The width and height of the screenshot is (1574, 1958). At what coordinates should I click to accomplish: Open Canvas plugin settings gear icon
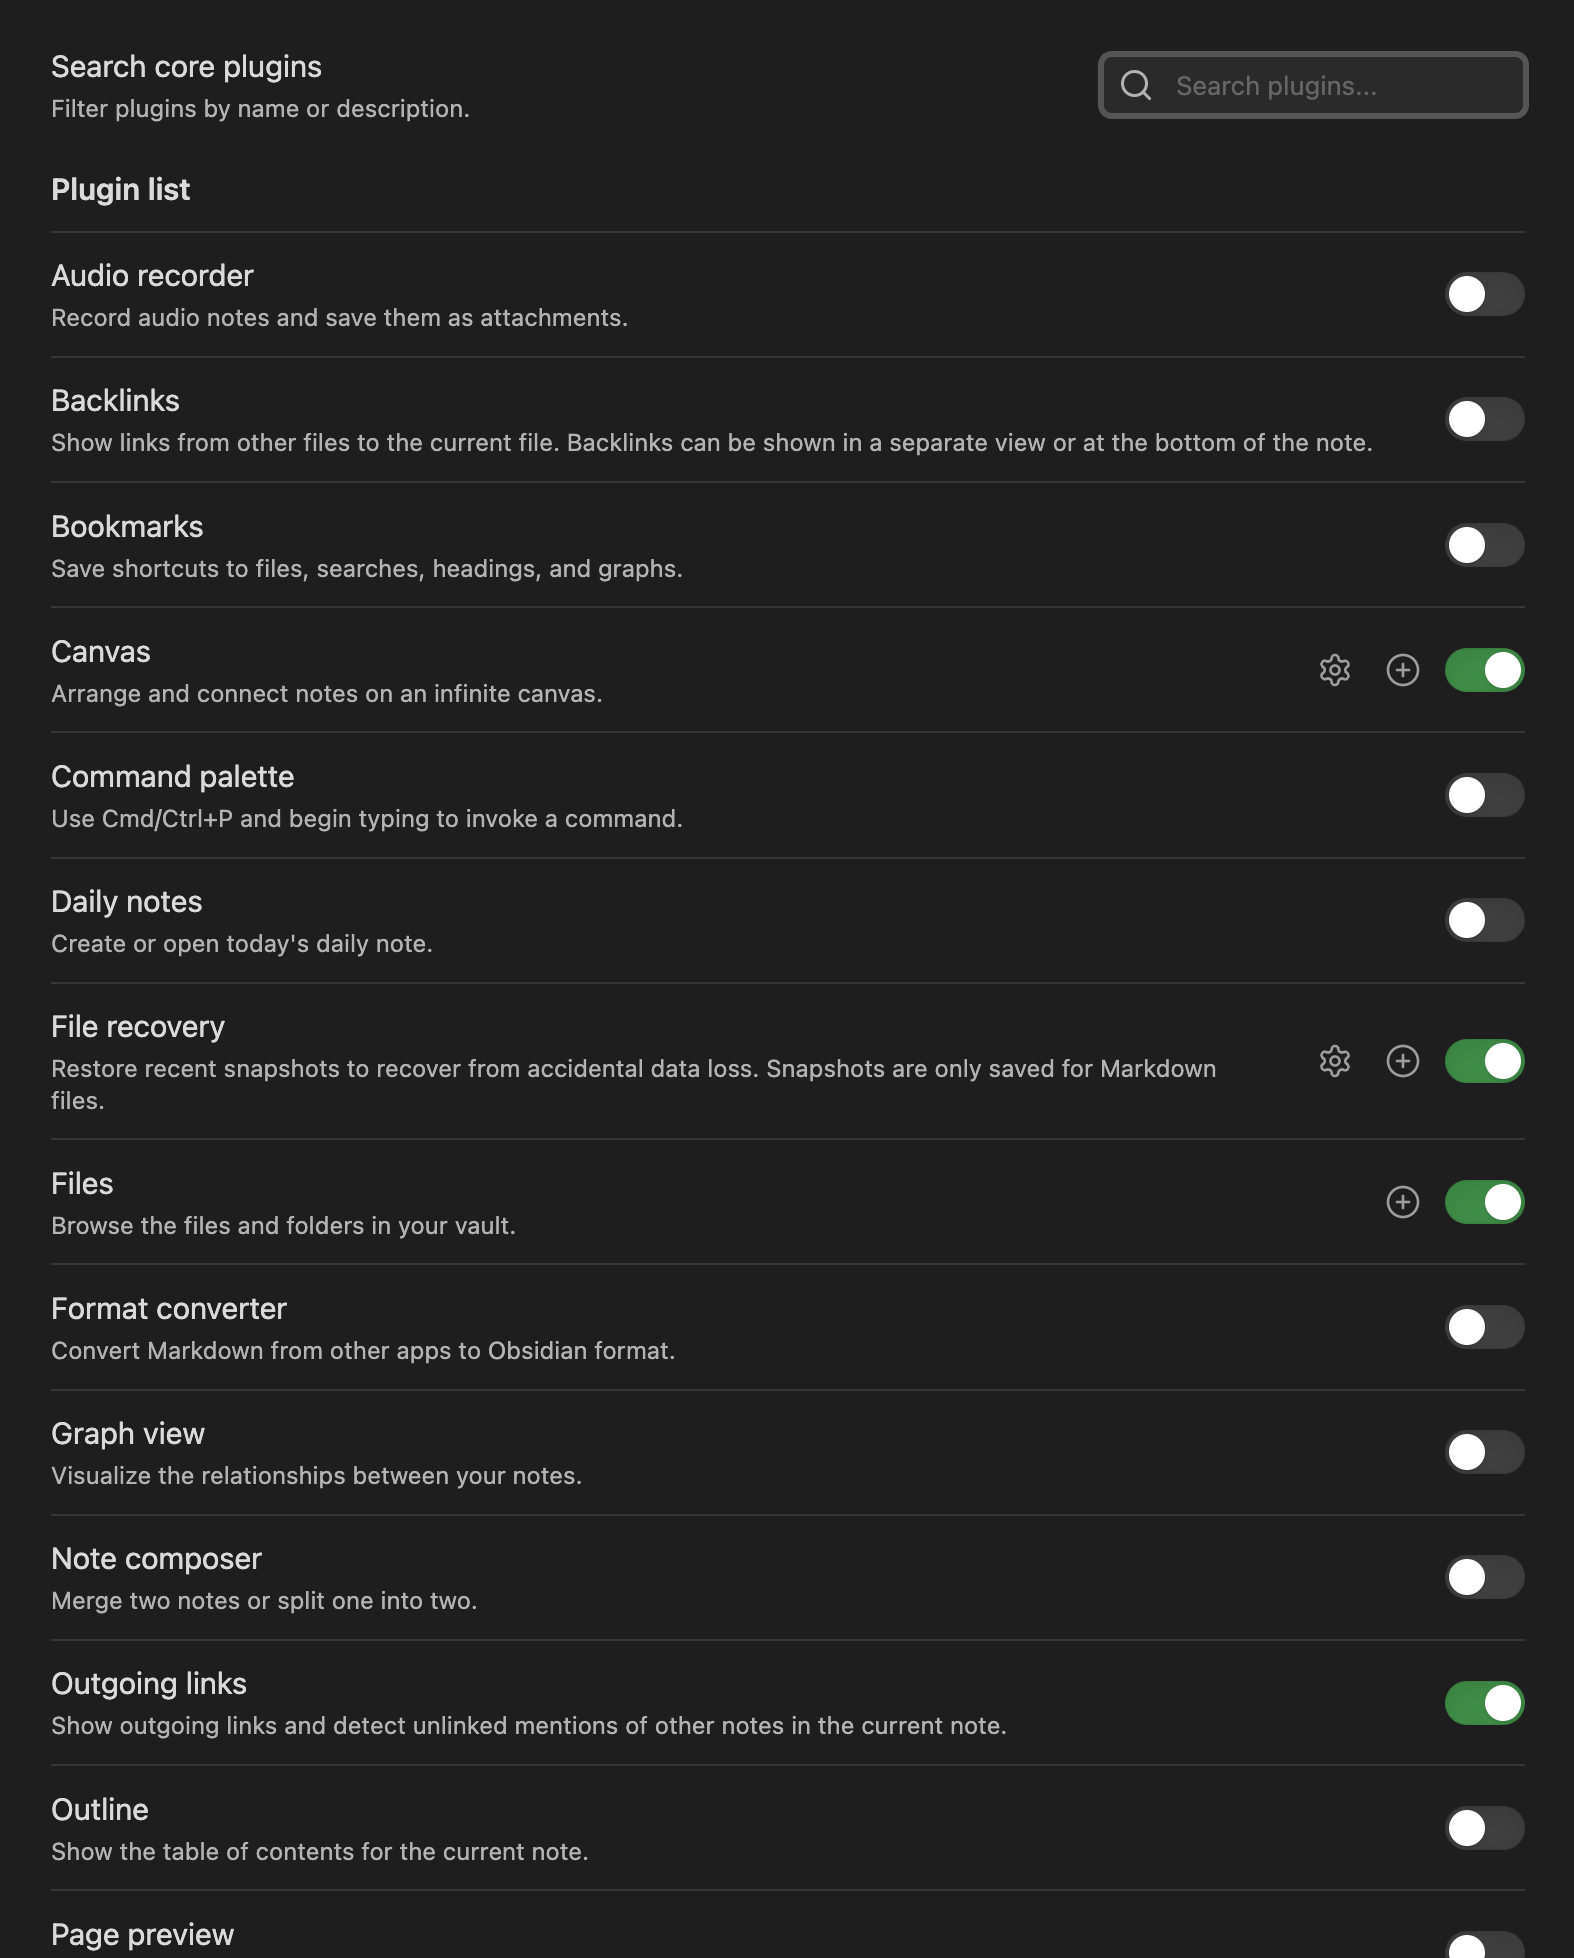[x=1335, y=670]
